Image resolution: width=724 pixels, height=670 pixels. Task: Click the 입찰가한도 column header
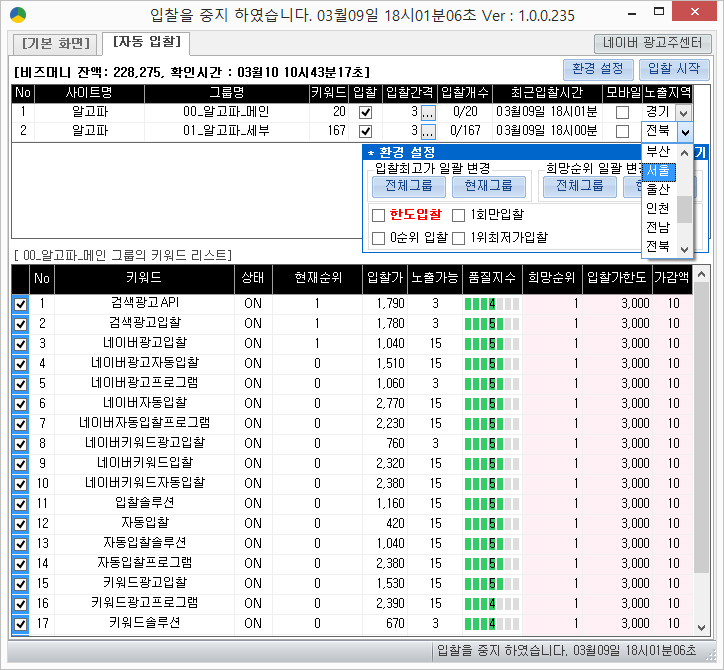coord(617,278)
